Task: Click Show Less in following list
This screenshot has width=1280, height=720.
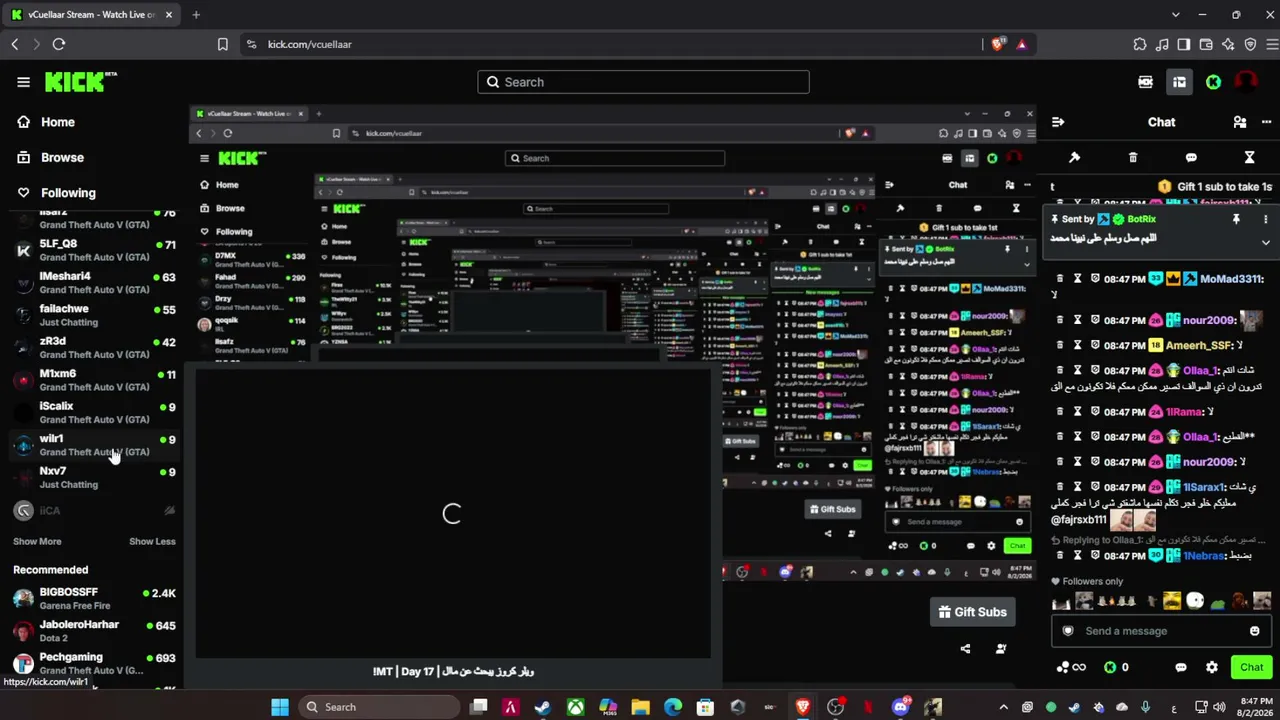Action: pyautogui.click(x=152, y=541)
